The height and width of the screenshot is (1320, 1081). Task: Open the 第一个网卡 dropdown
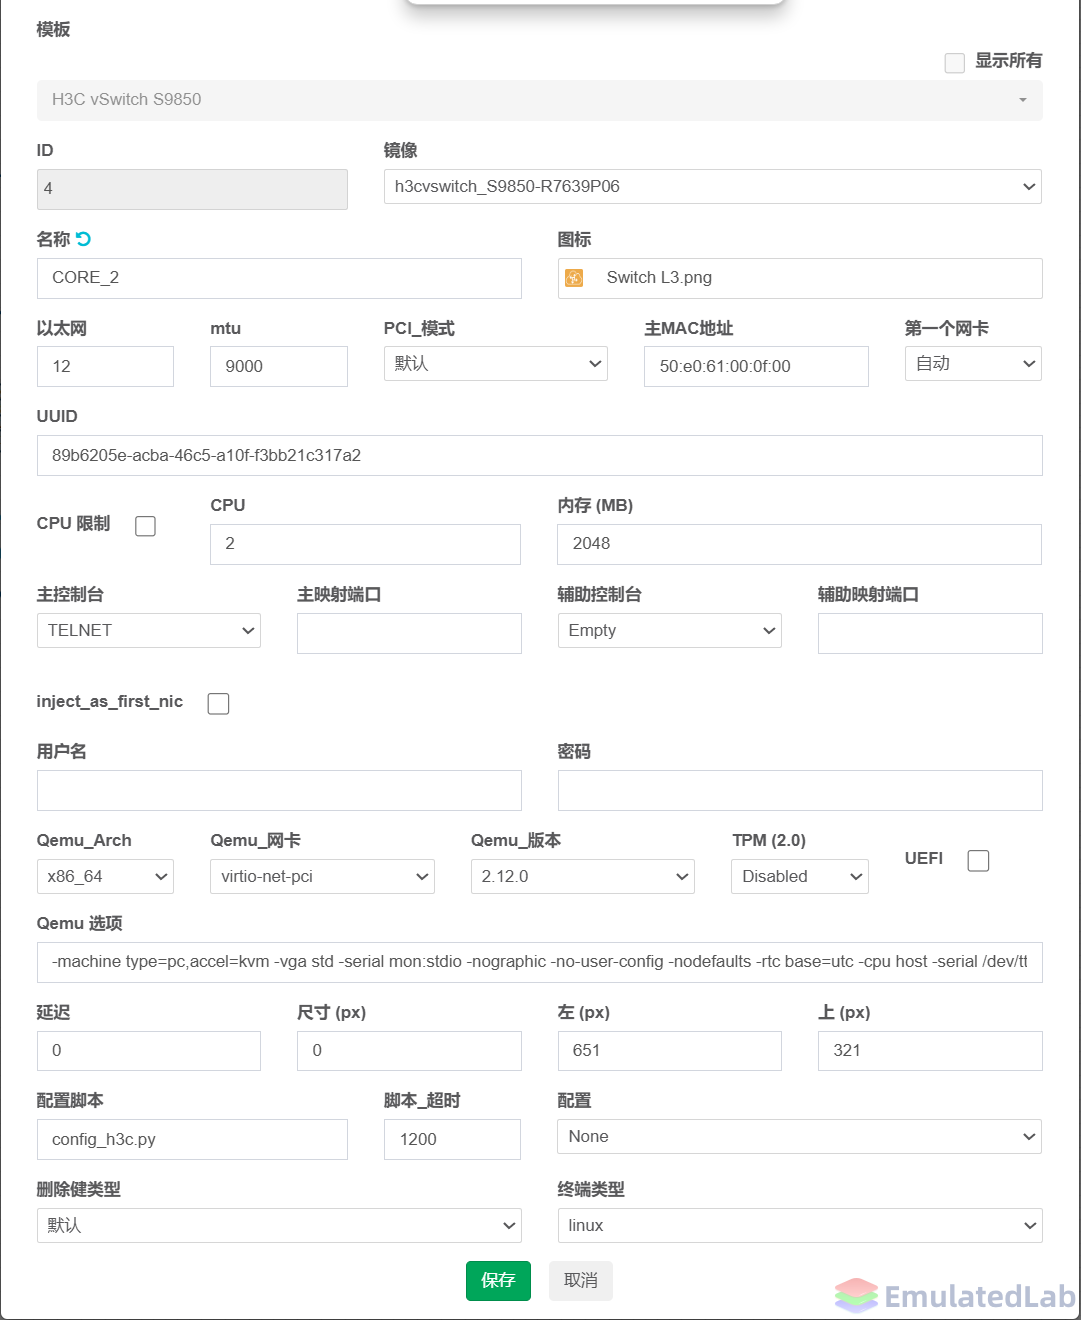click(973, 364)
